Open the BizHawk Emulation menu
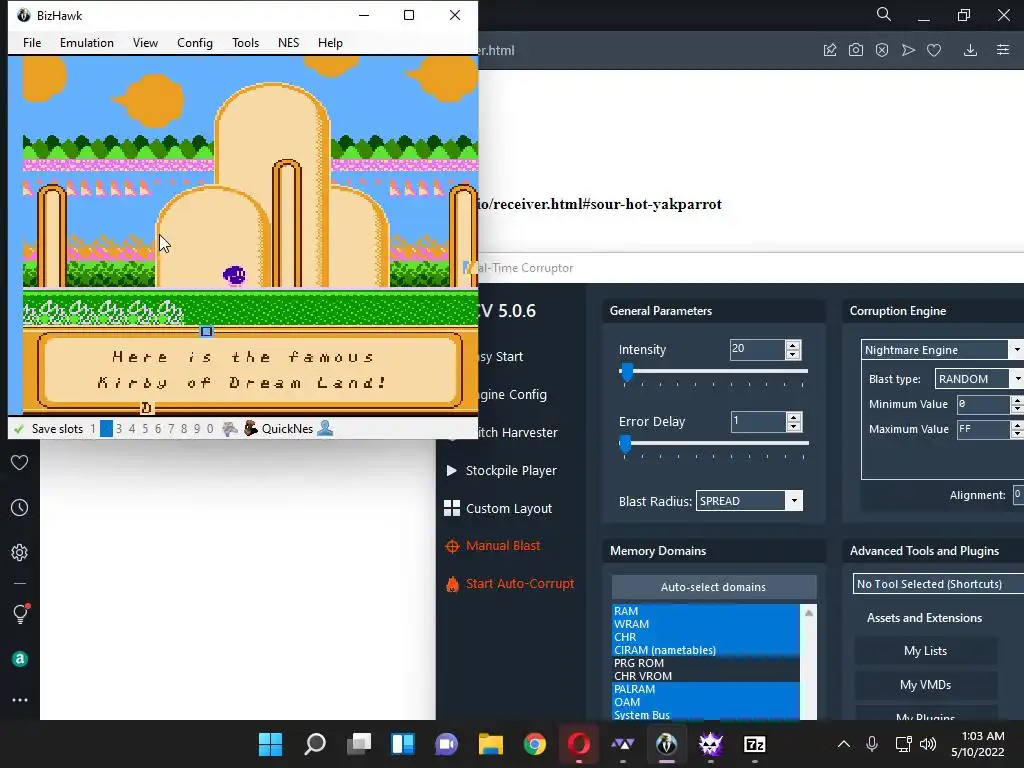1024x768 pixels. 87,42
